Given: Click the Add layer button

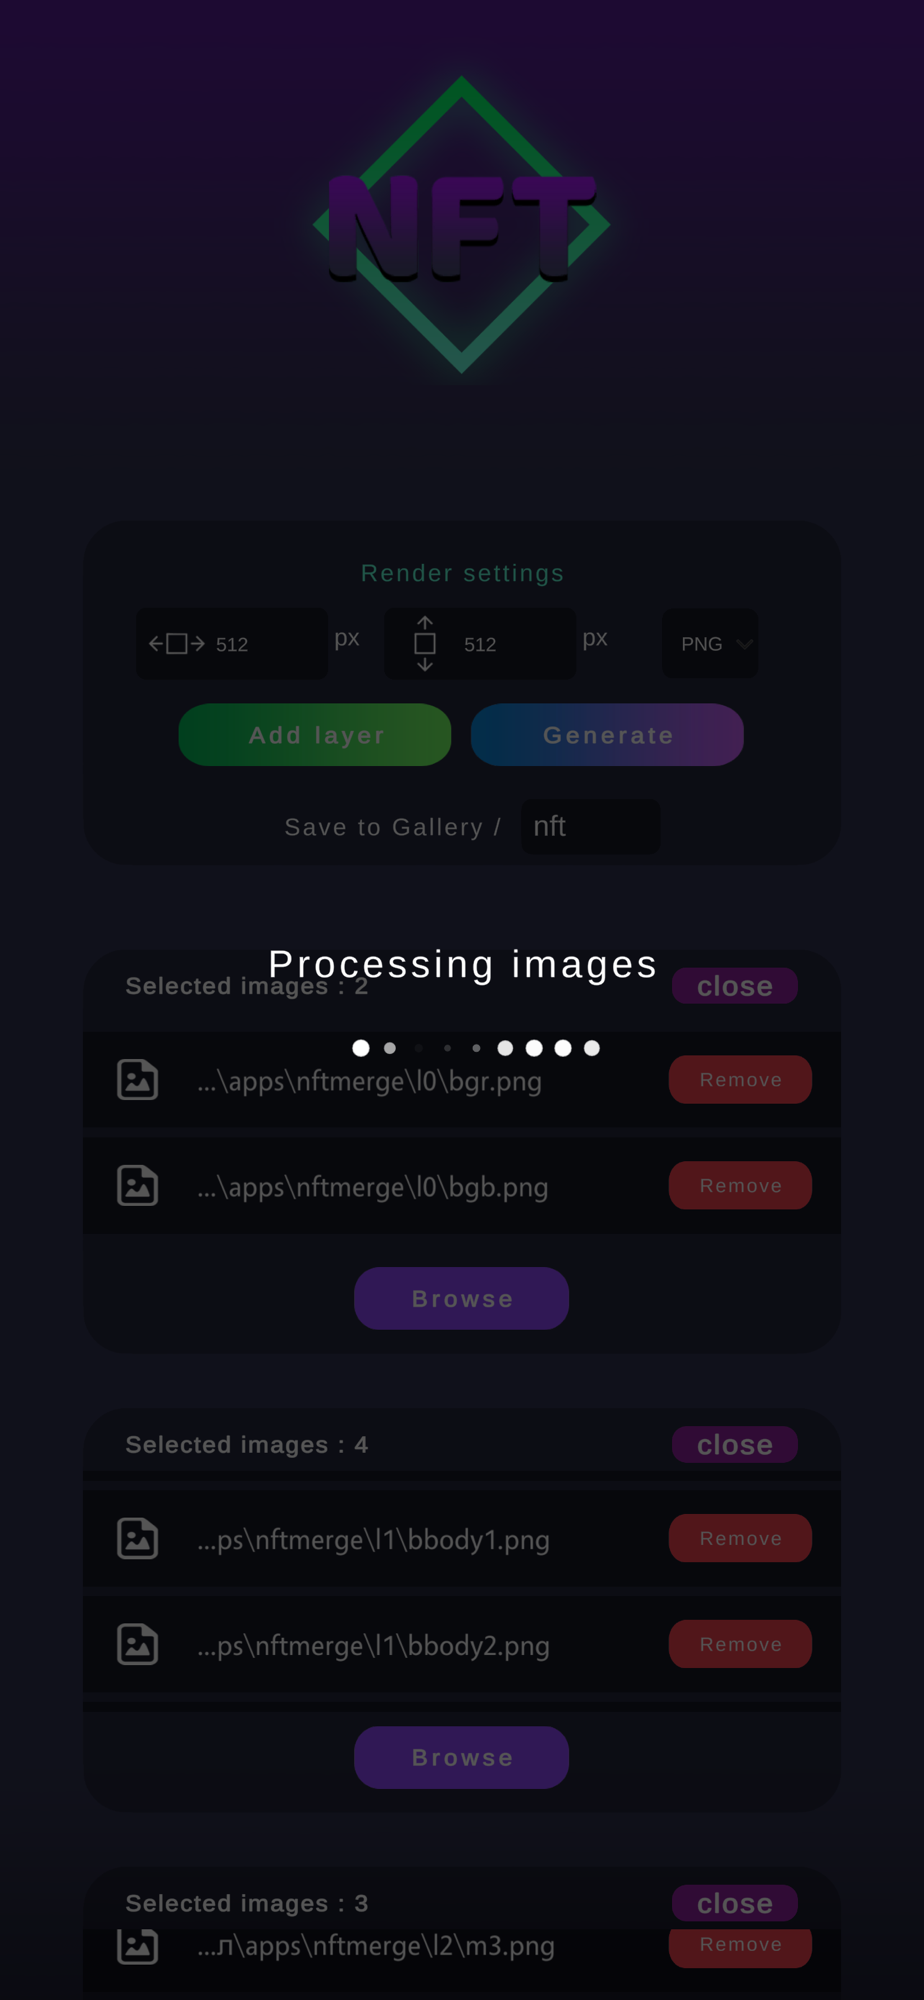Looking at the screenshot, I should pyautogui.click(x=315, y=735).
